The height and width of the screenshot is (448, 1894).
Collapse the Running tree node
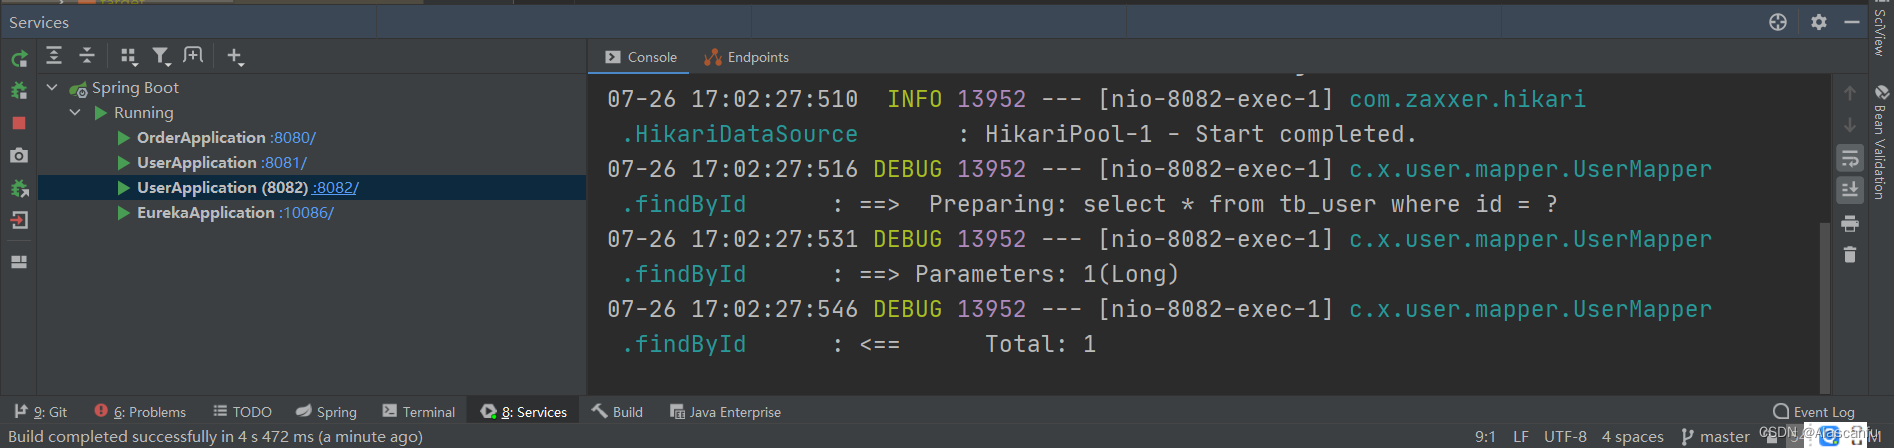click(x=75, y=113)
